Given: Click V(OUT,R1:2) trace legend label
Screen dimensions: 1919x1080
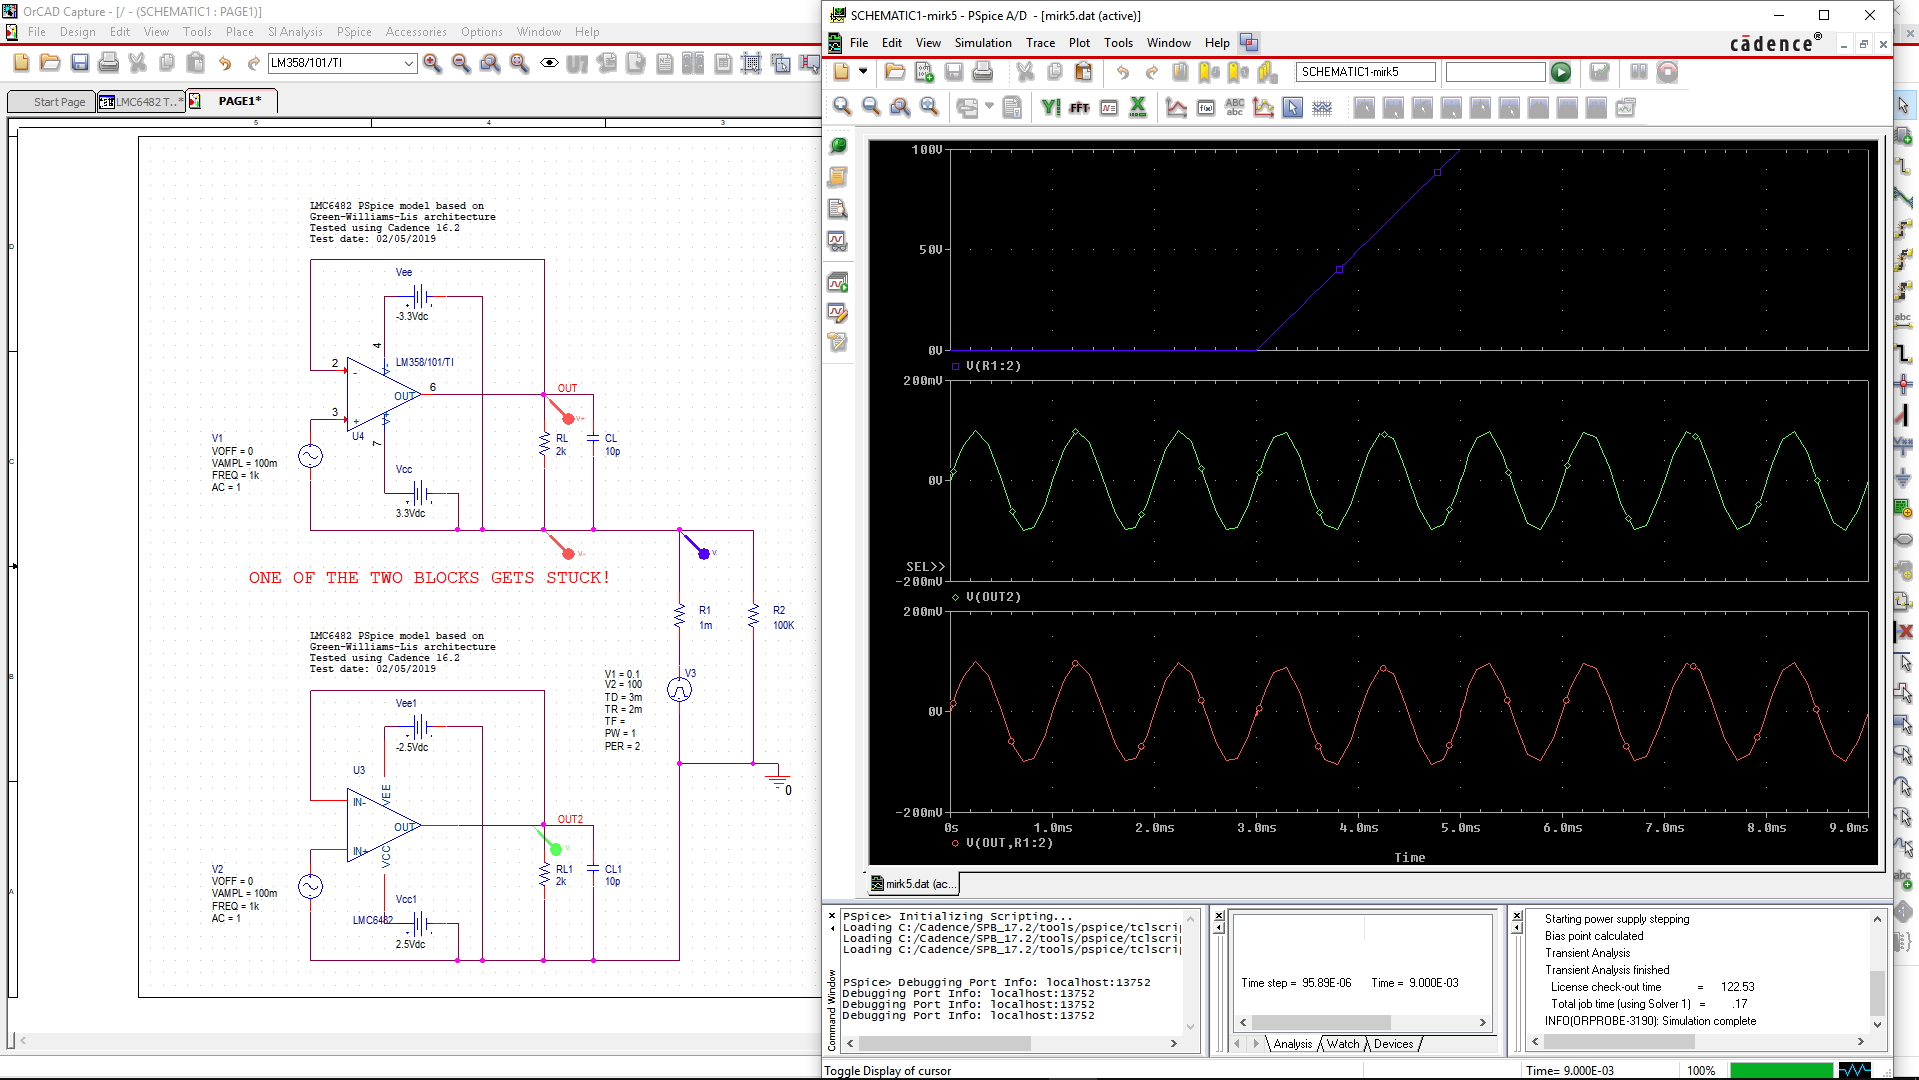Looking at the screenshot, I should [1009, 843].
